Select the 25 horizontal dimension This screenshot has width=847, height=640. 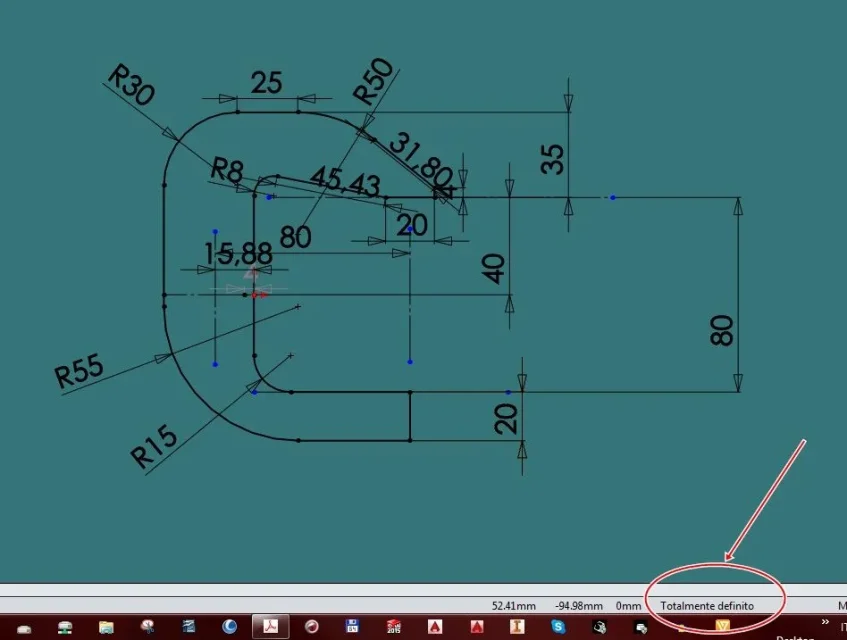266,83
